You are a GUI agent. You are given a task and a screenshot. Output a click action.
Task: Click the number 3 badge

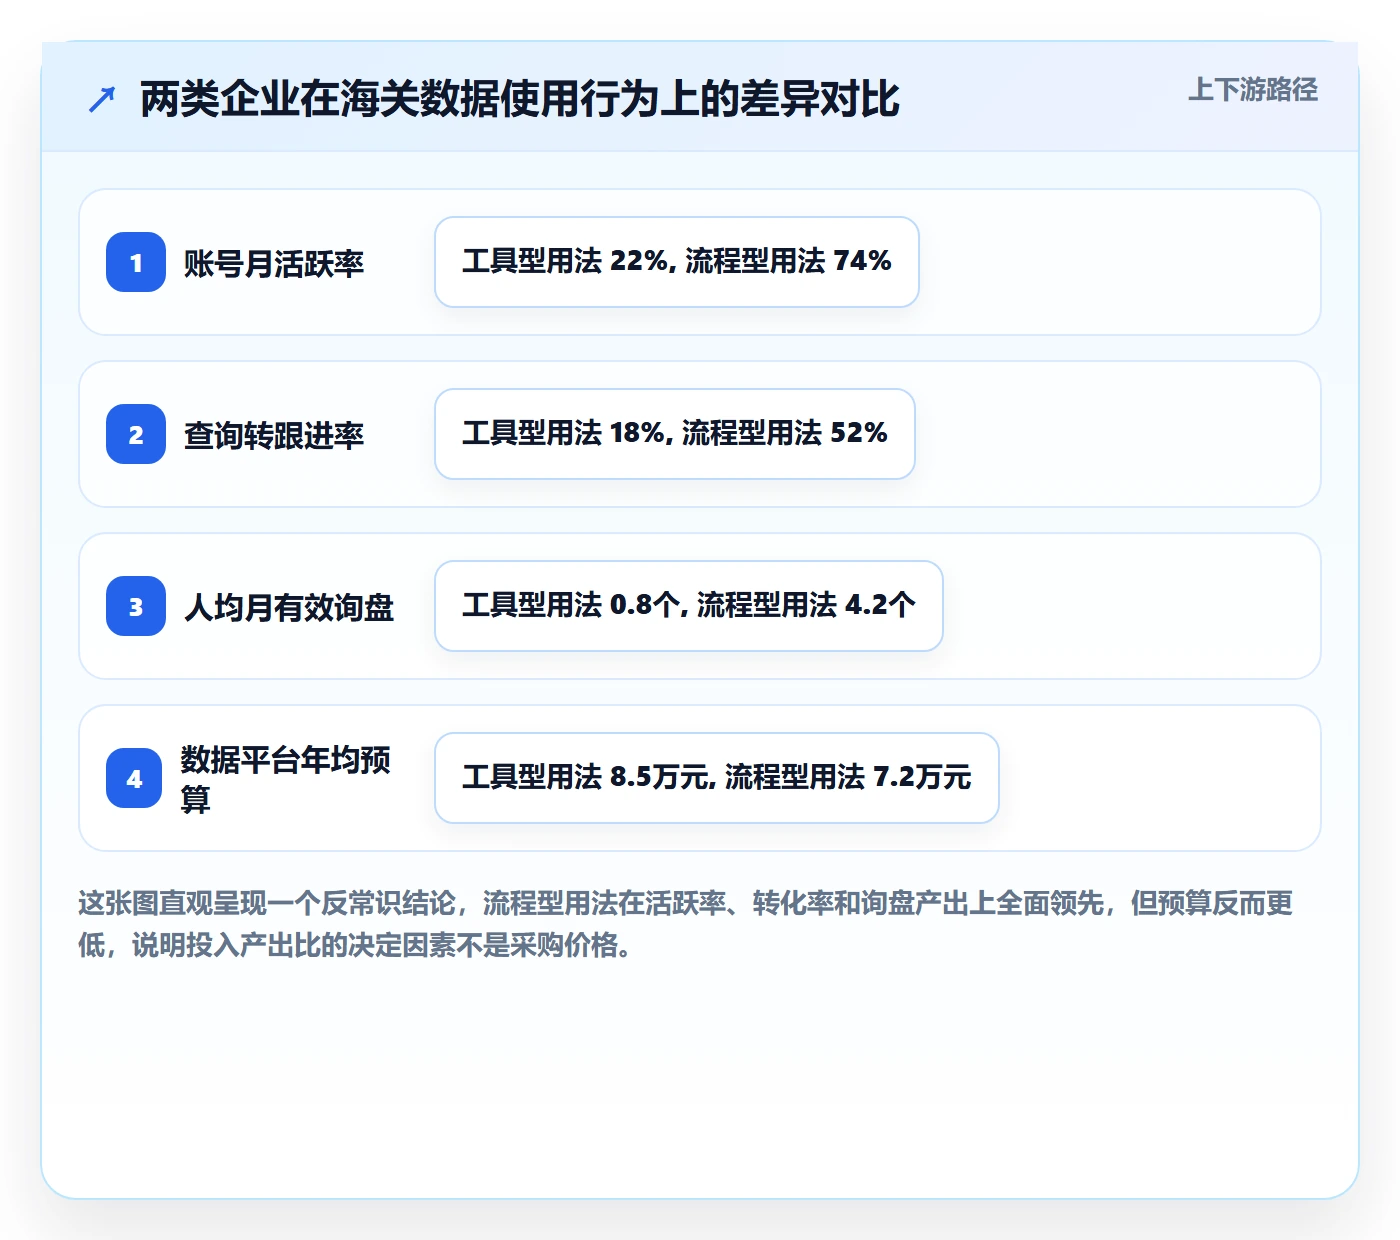click(x=136, y=606)
